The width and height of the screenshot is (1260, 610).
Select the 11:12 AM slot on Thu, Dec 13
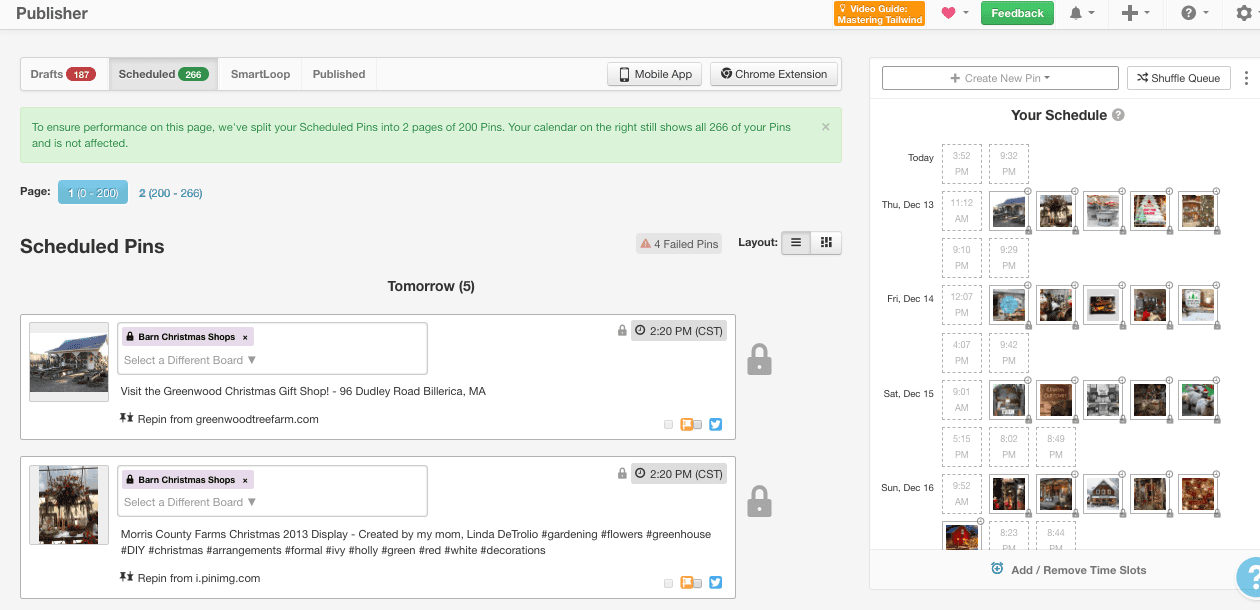click(x=961, y=211)
